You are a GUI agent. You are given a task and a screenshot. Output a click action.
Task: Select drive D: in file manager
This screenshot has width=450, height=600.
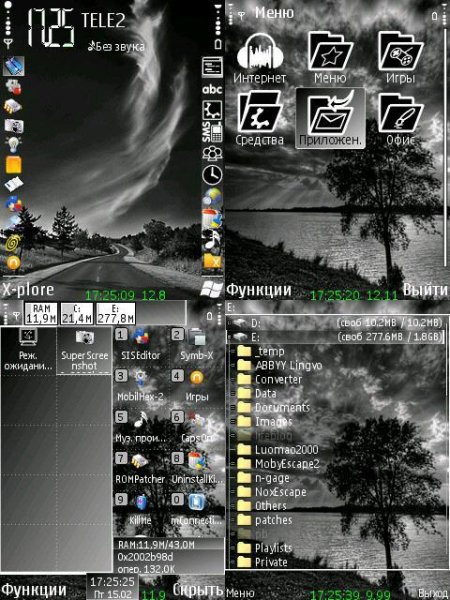[336, 323]
